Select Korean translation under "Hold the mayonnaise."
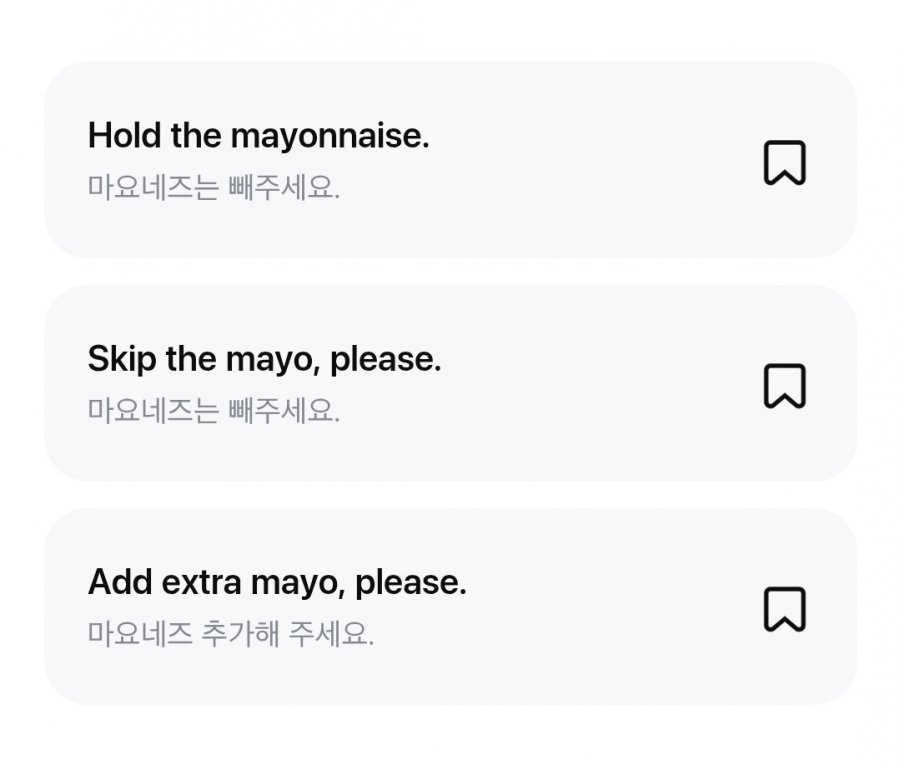 214,188
